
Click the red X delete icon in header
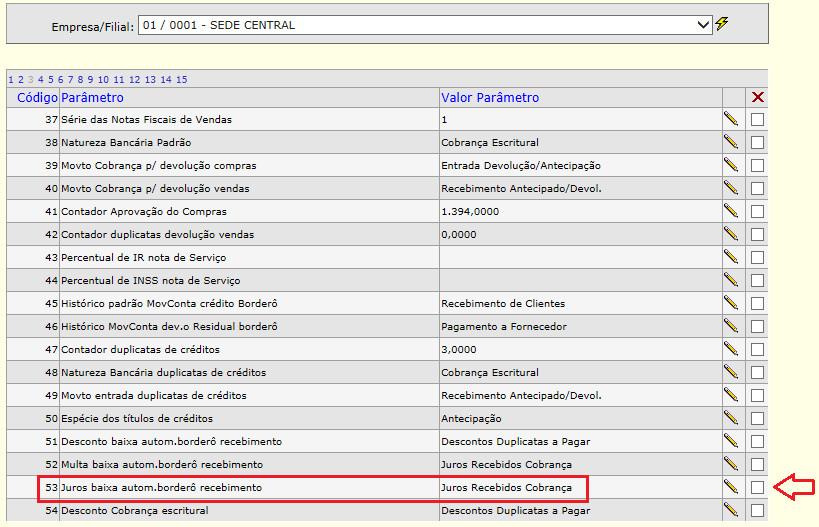point(757,97)
